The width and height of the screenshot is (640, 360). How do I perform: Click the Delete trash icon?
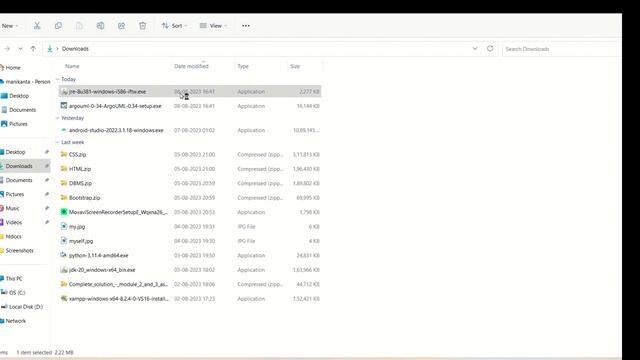click(x=142, y=26)
